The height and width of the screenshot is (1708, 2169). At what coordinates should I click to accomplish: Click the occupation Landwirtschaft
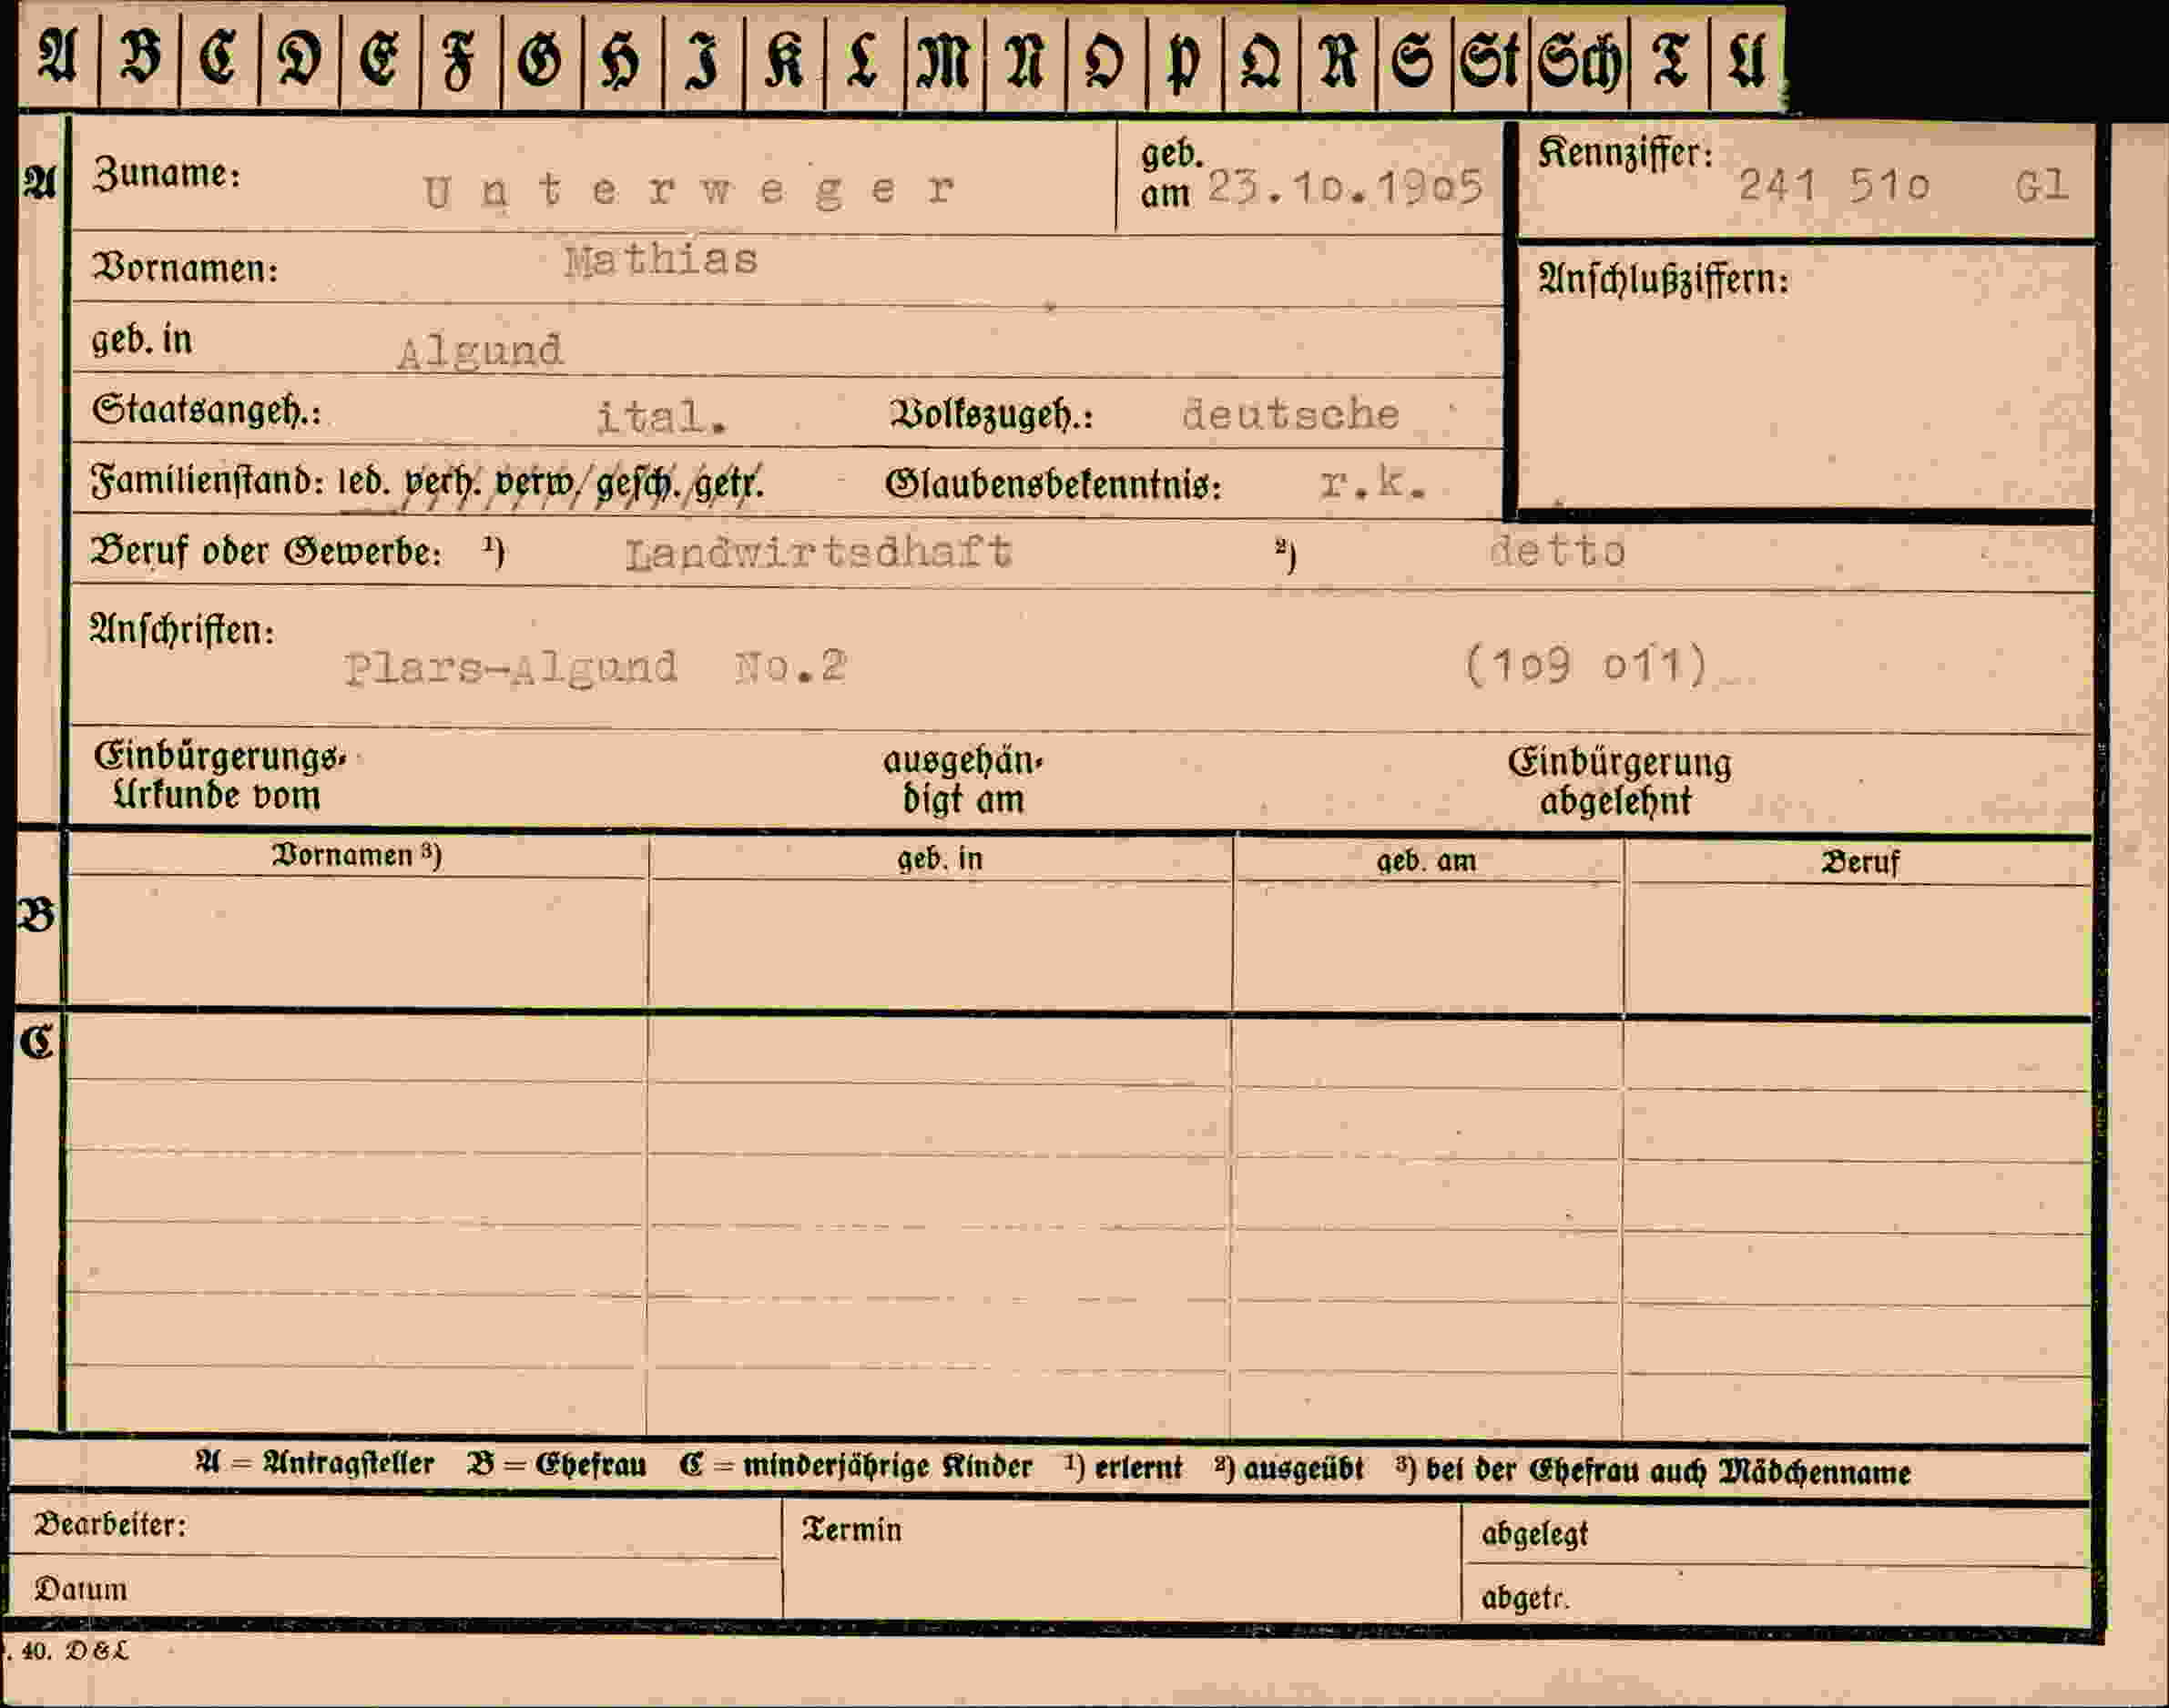click(x=818, y=552)
